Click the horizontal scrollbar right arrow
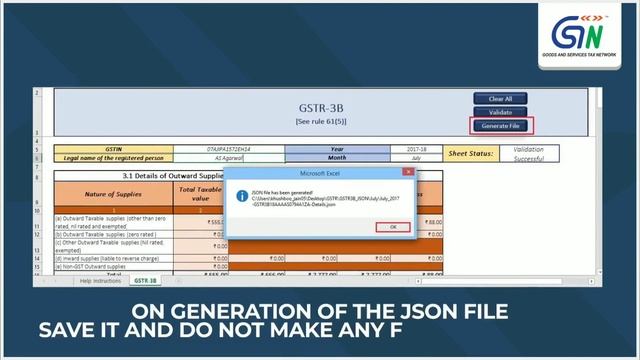This screenshot has width=640, height=360. point(591,281)
